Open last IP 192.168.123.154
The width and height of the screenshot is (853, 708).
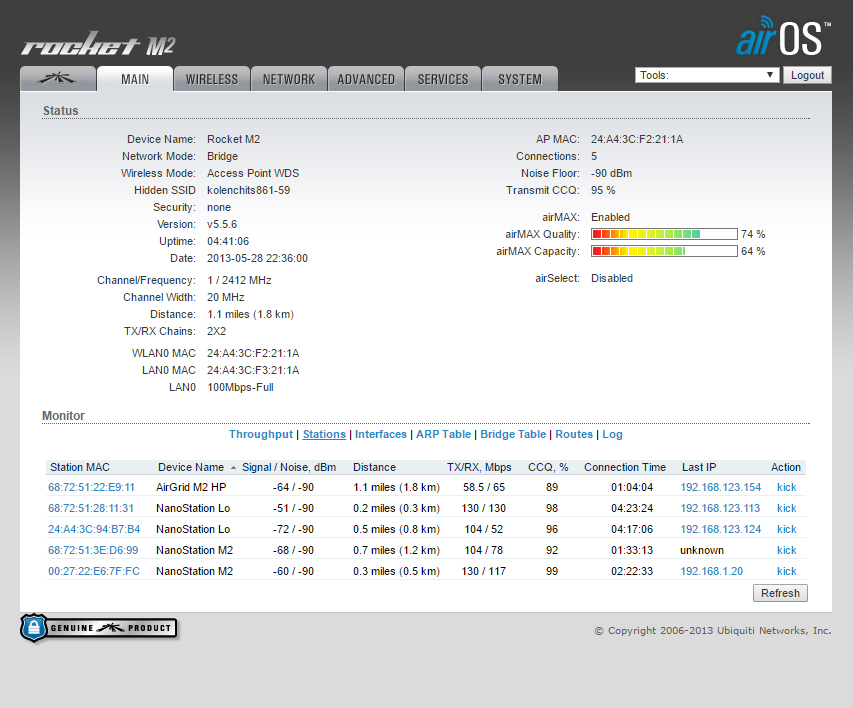tap(721, 487)
